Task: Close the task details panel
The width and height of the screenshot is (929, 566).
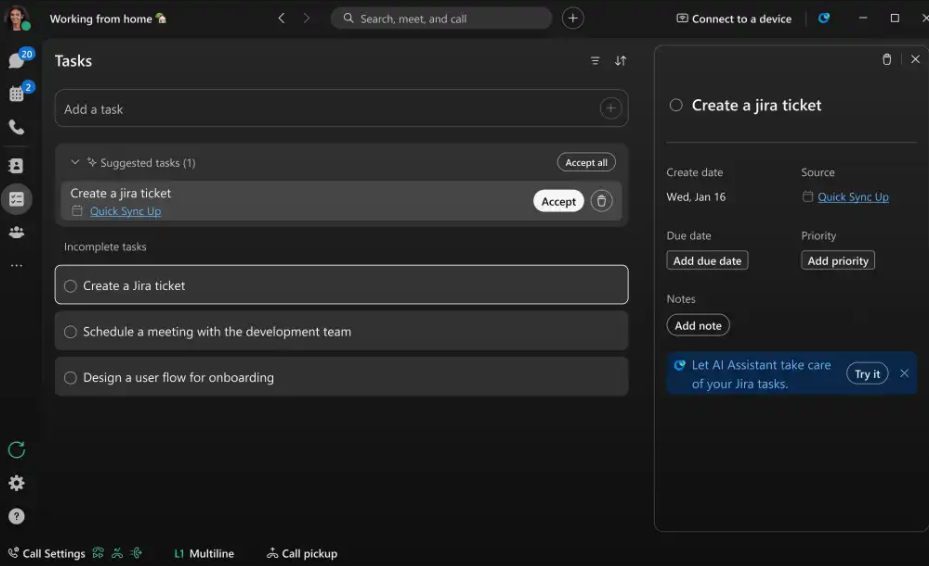Action: tap(915, 59)
